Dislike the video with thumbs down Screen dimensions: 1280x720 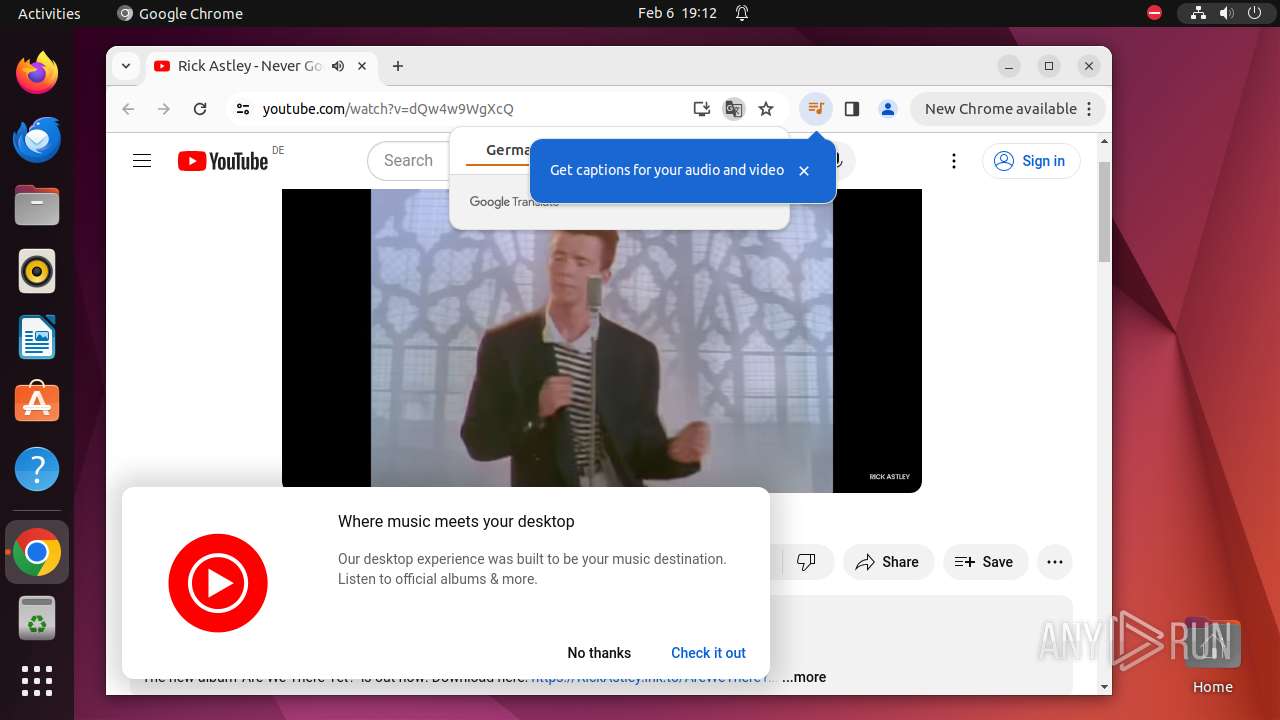[806, 562]
